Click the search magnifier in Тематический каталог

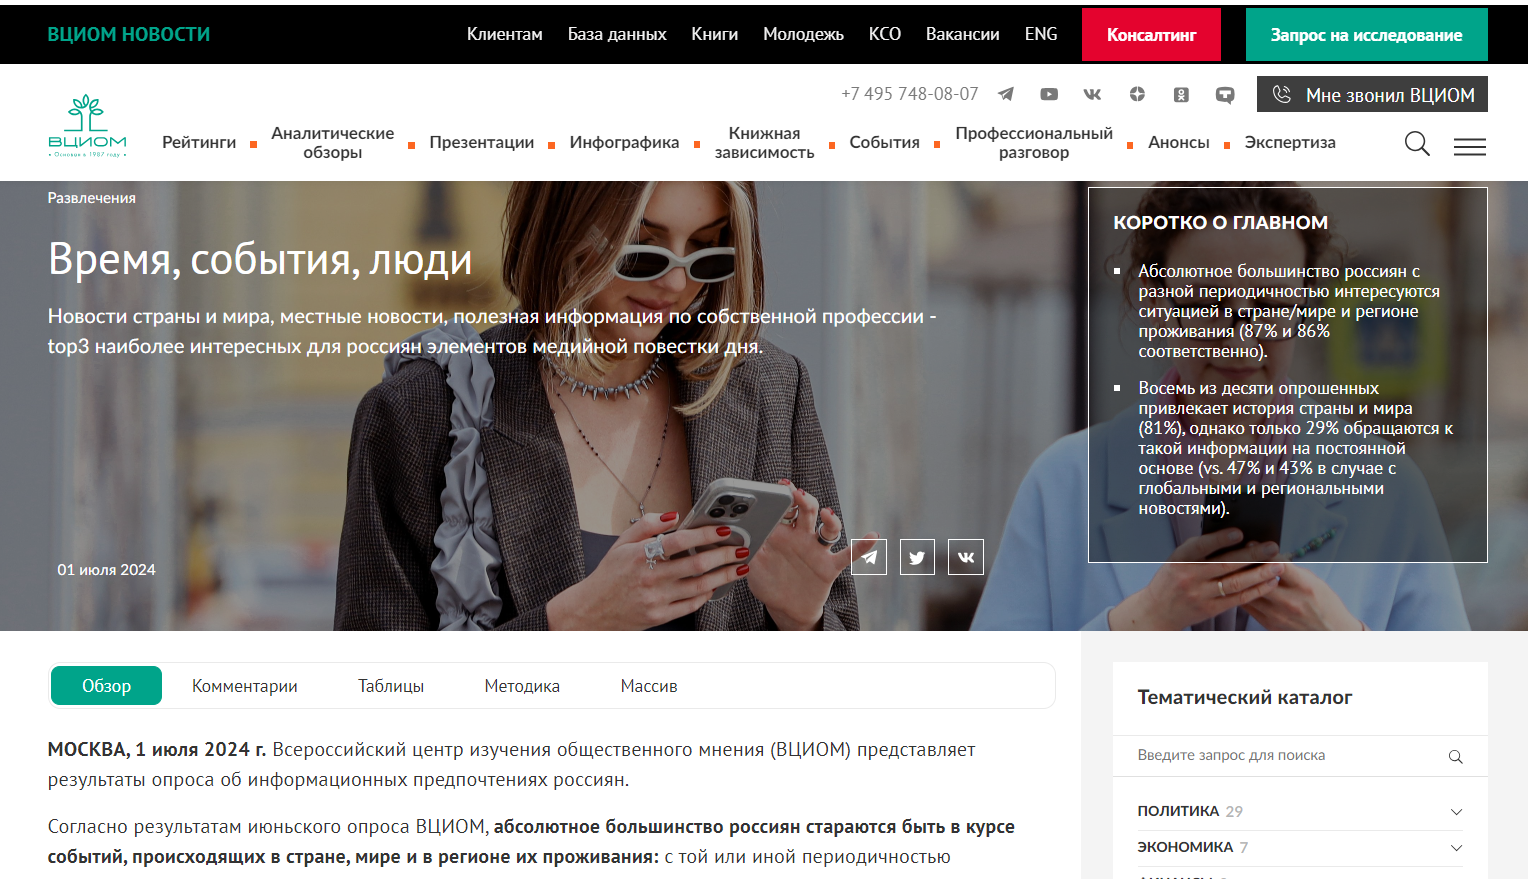[x=1455, y=757]
